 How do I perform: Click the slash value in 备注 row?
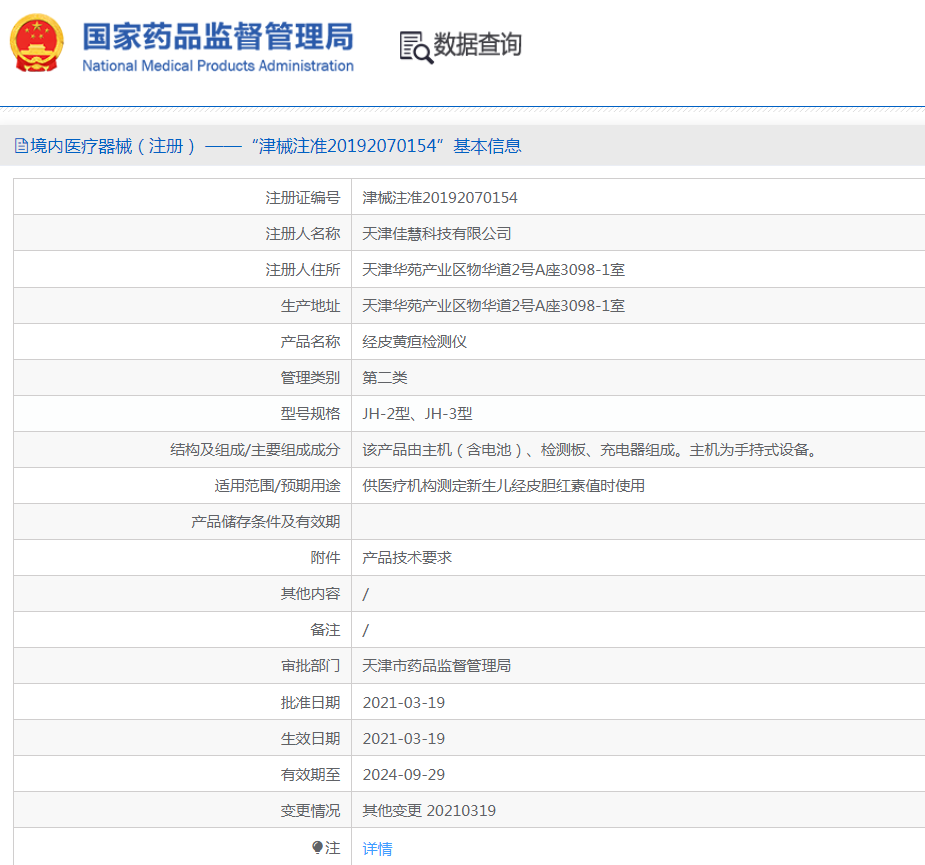(366, 630)
